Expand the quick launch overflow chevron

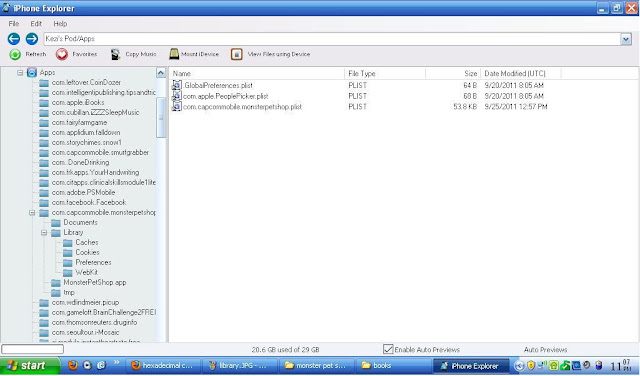click(x=116, y=362)
